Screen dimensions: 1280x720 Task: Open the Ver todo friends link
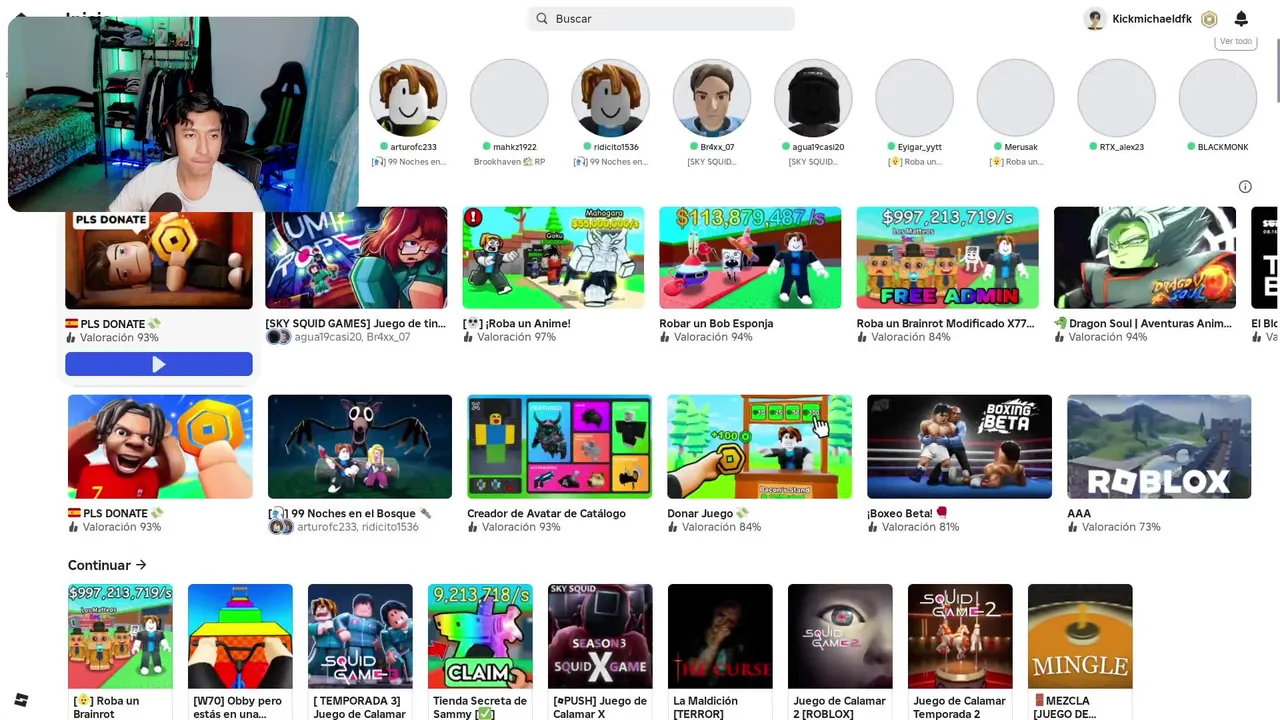coord(1236,41)
